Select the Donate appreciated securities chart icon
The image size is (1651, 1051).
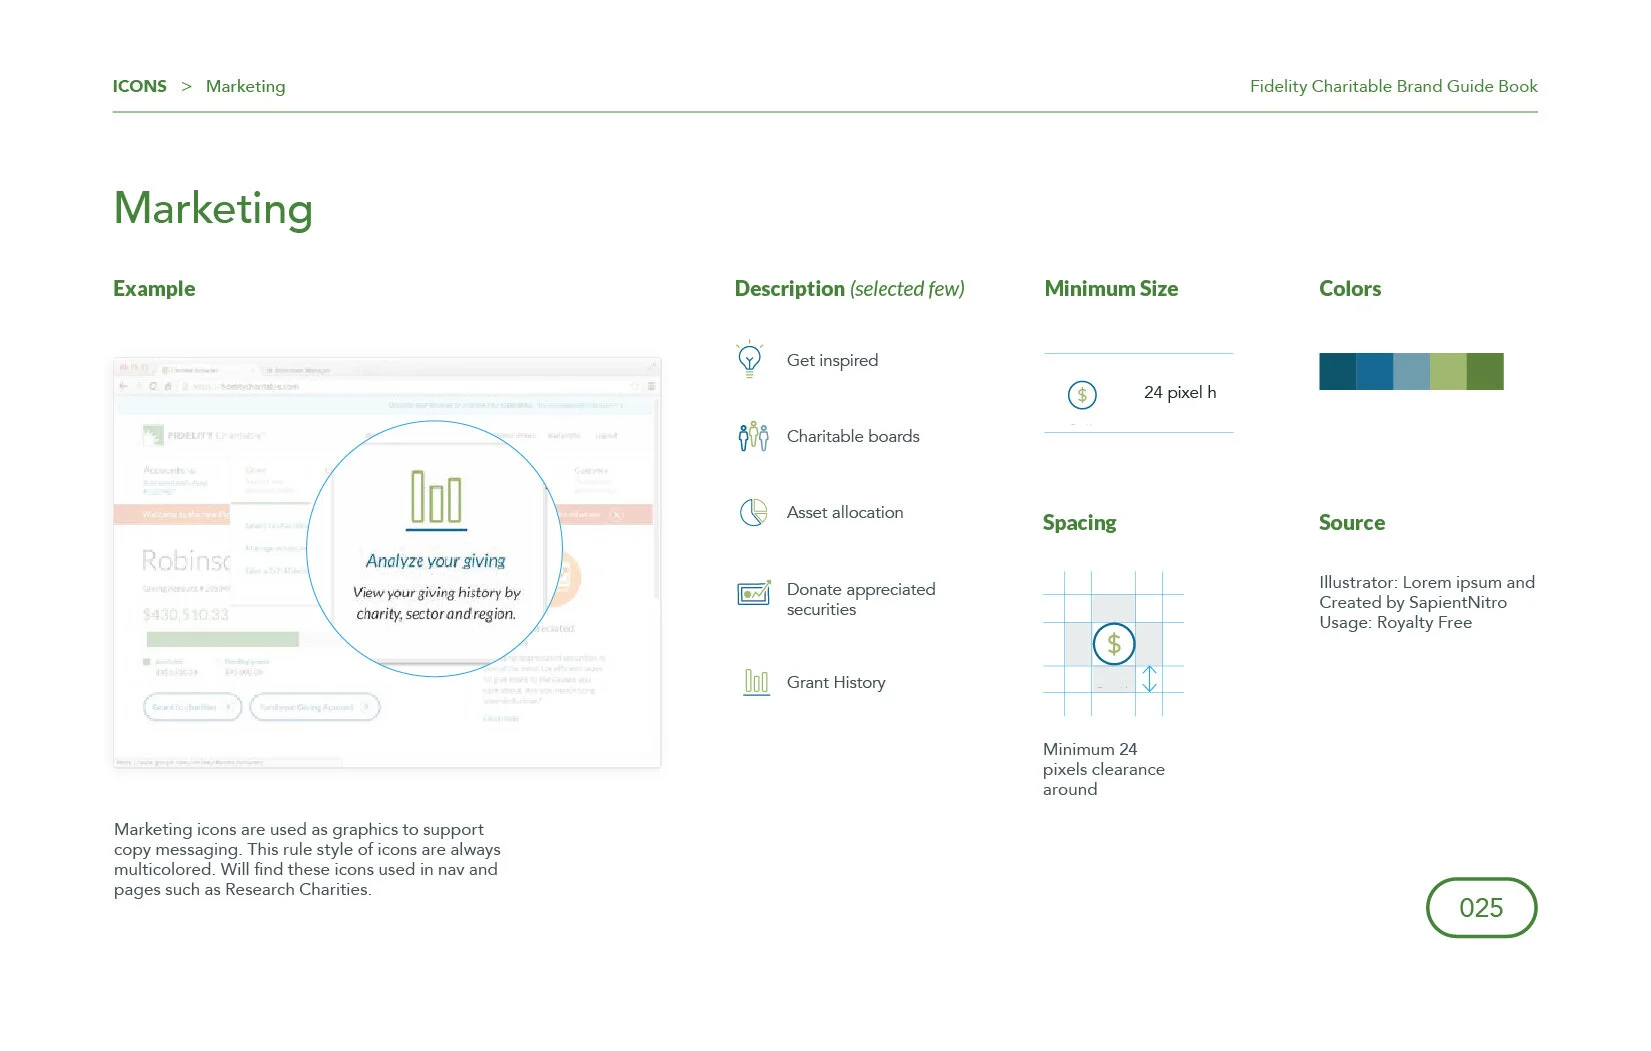[754, 592]
